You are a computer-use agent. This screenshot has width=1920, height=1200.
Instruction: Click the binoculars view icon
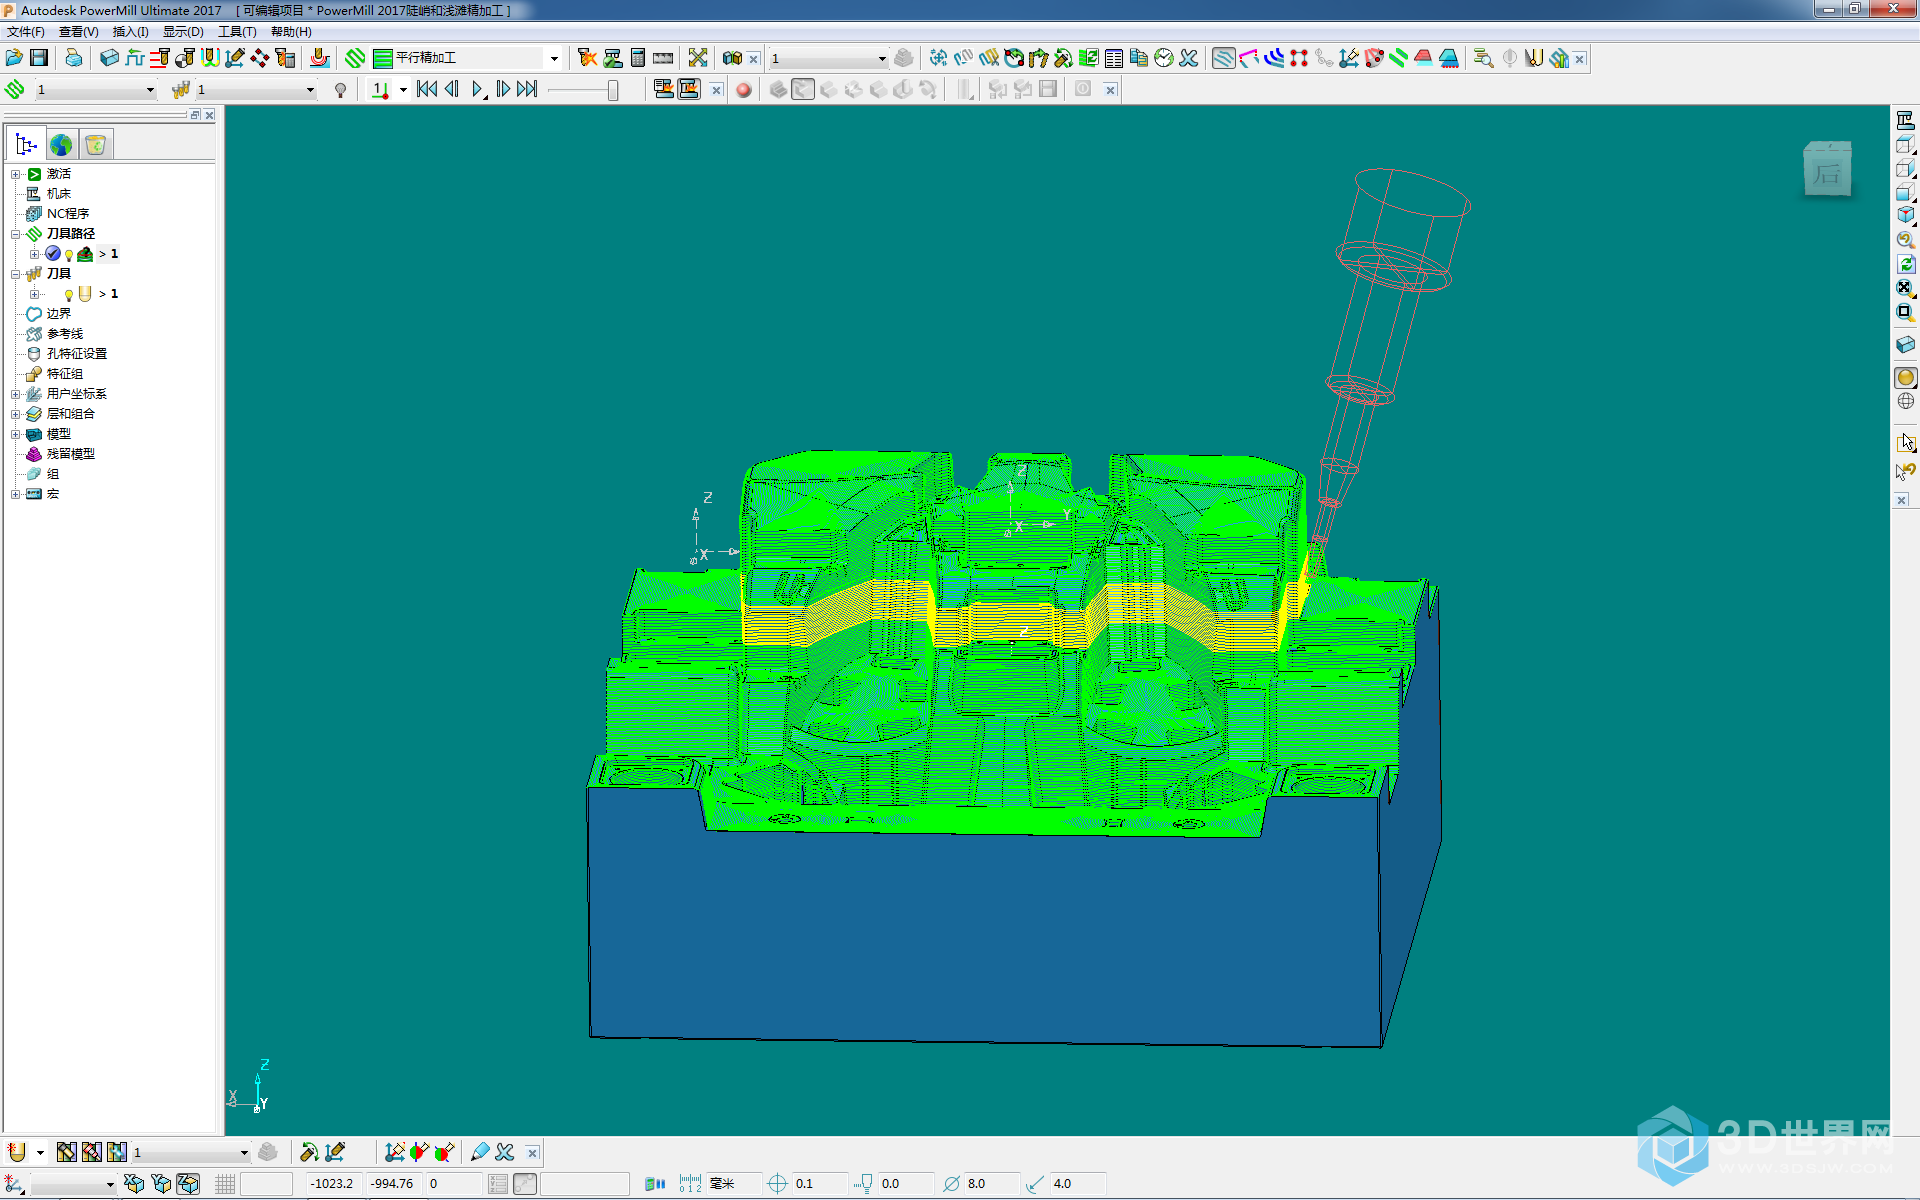(732, 58)
